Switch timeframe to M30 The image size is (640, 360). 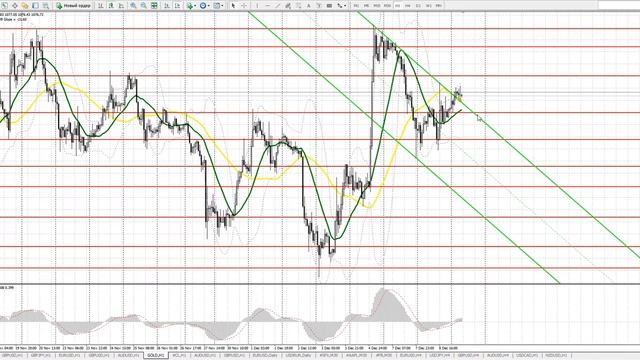point(387,6)
